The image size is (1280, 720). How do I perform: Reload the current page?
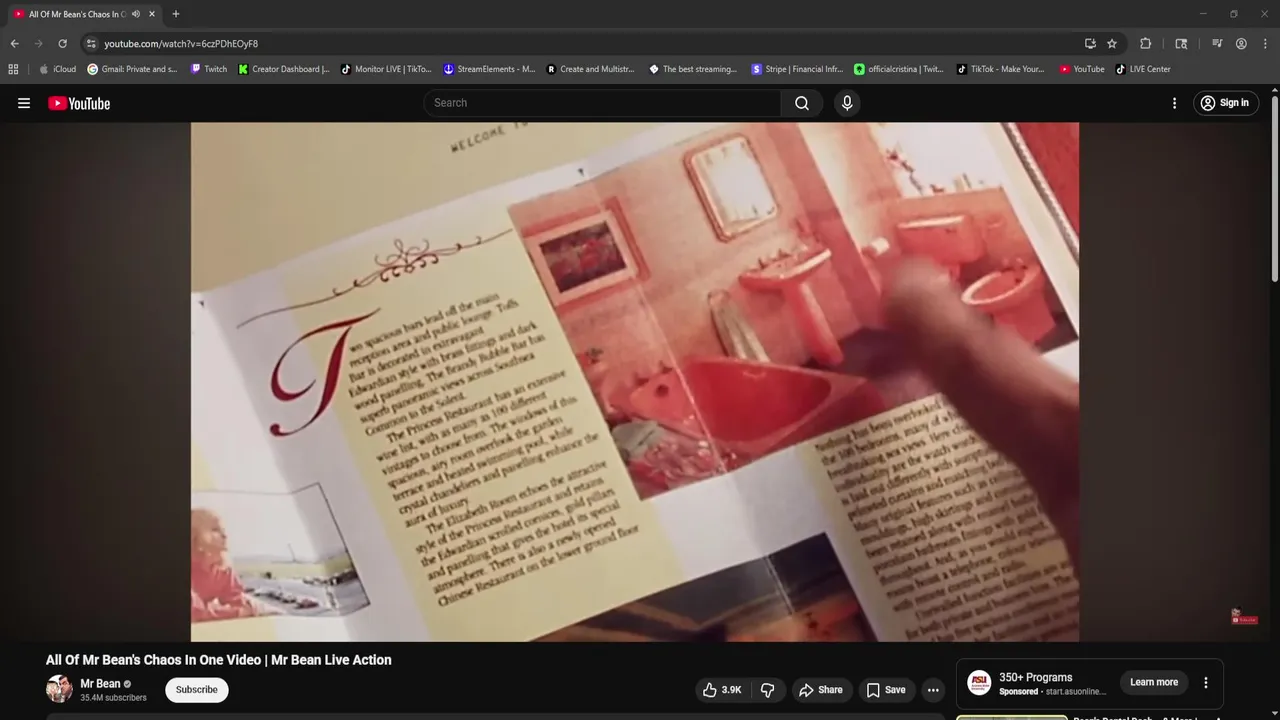[62, 44]
